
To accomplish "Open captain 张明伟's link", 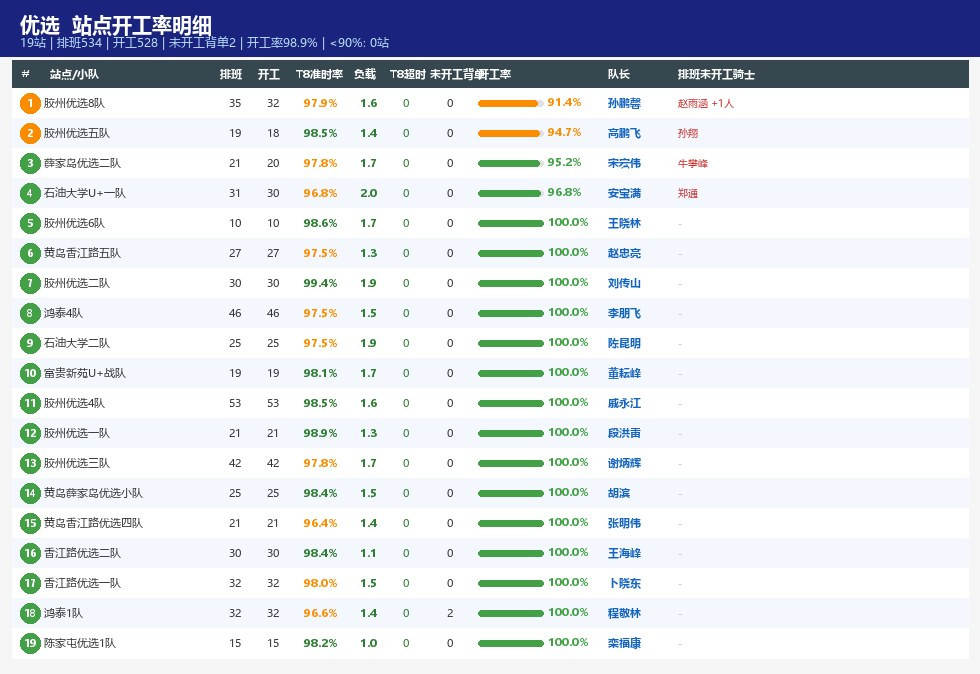I will pos(624,523).
